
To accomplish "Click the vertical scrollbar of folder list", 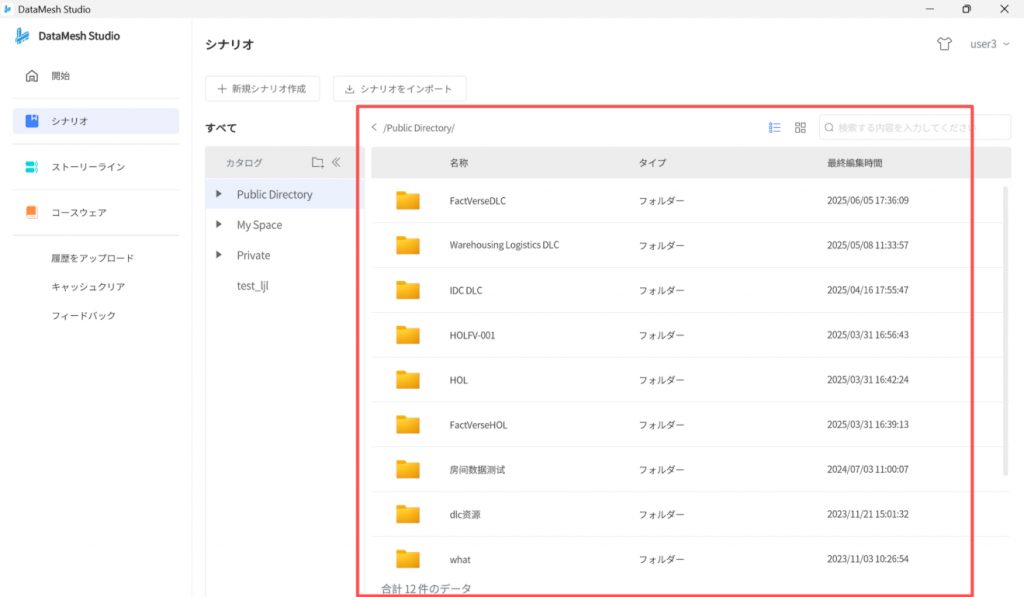I will pyautogui.click(x=1005, y=330).
